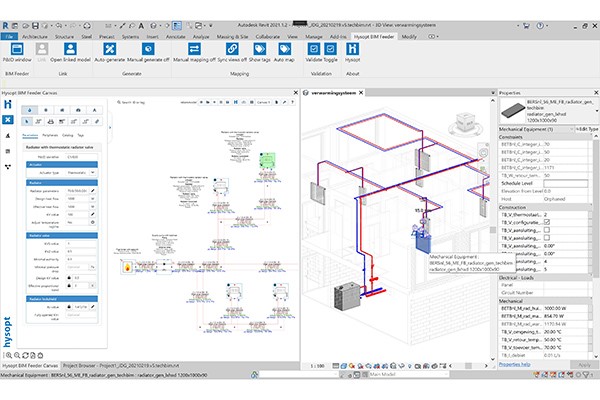
Task: Click the flame boiler symbol on canvas
Action: 127,267
